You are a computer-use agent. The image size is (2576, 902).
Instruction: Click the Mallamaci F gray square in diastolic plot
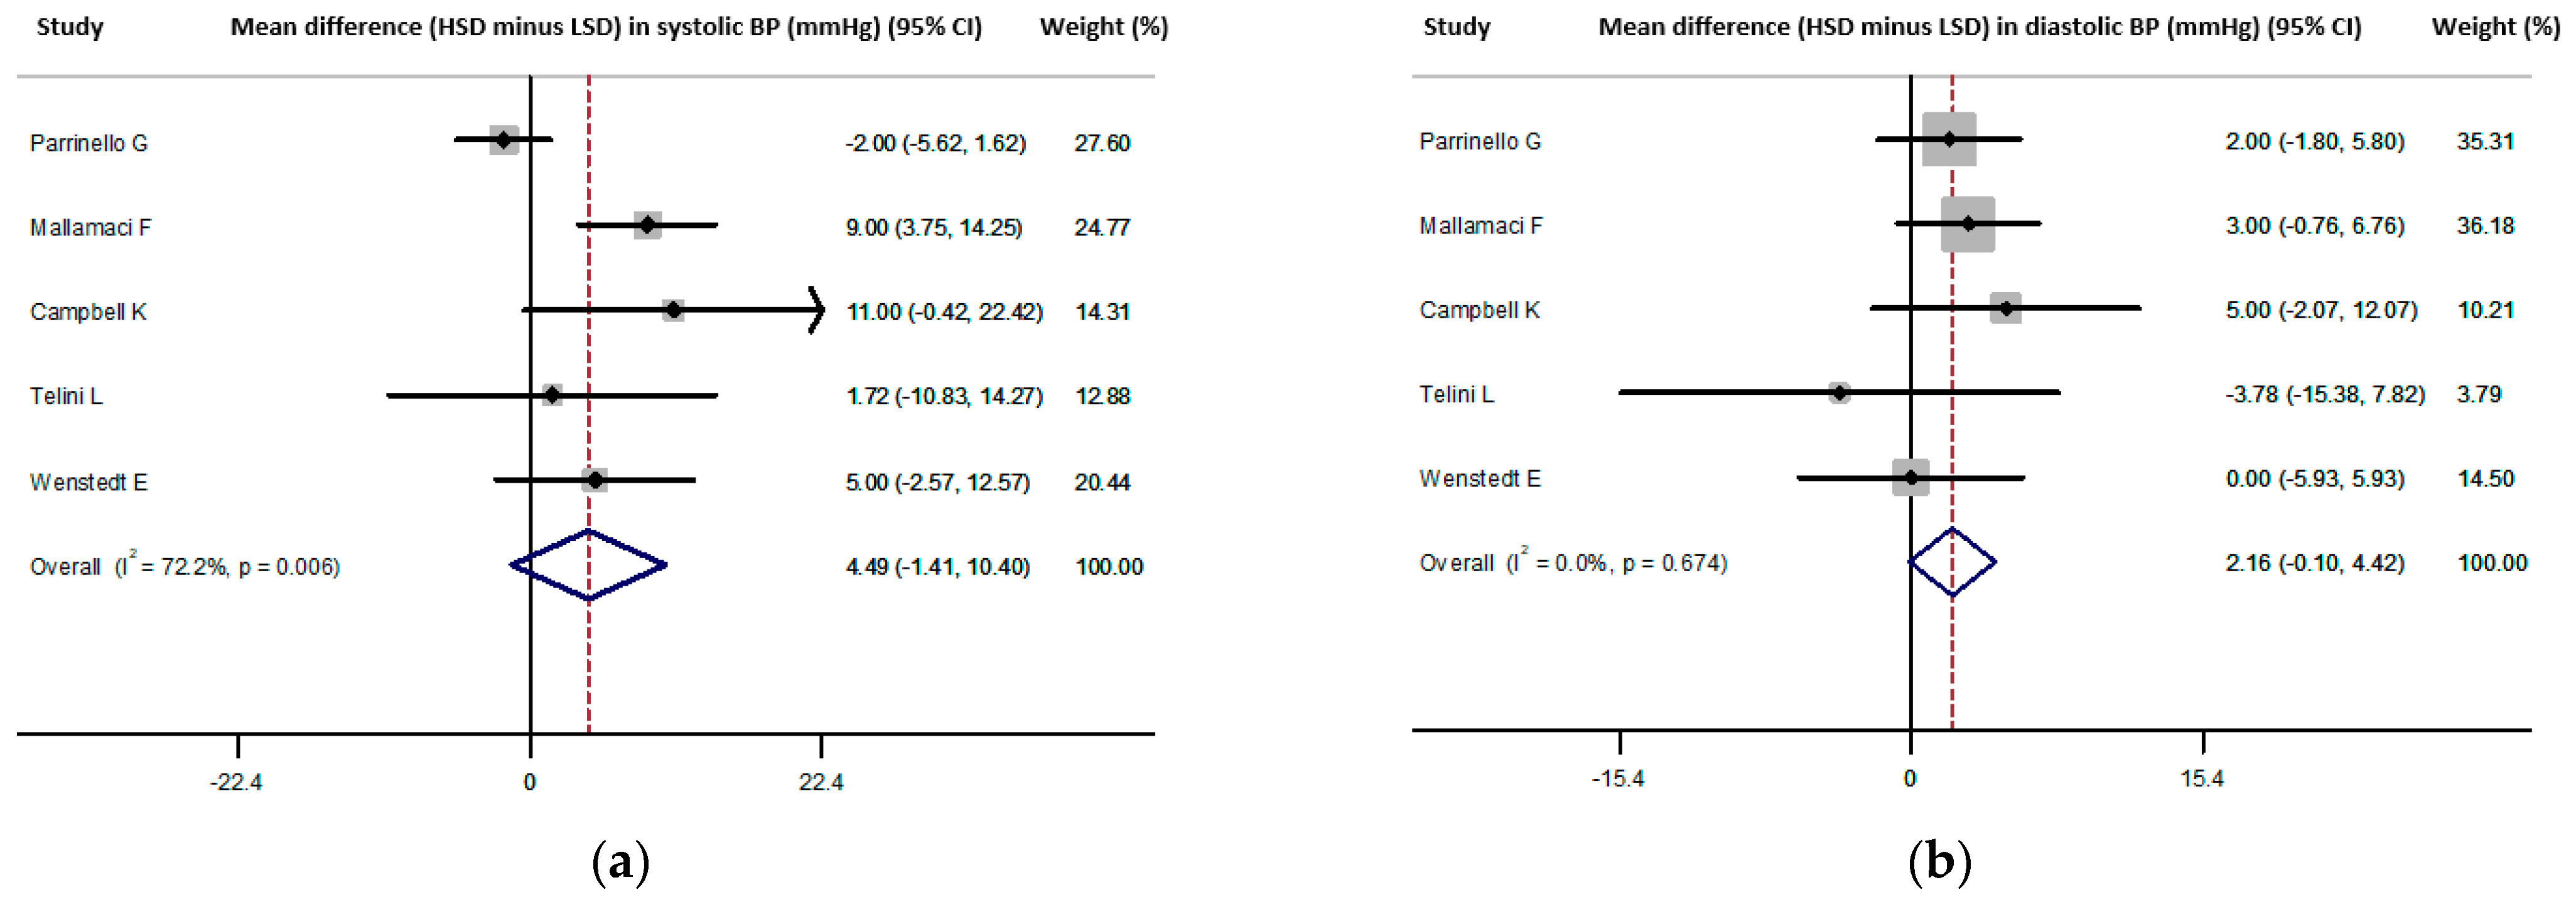click(1968, 224)
